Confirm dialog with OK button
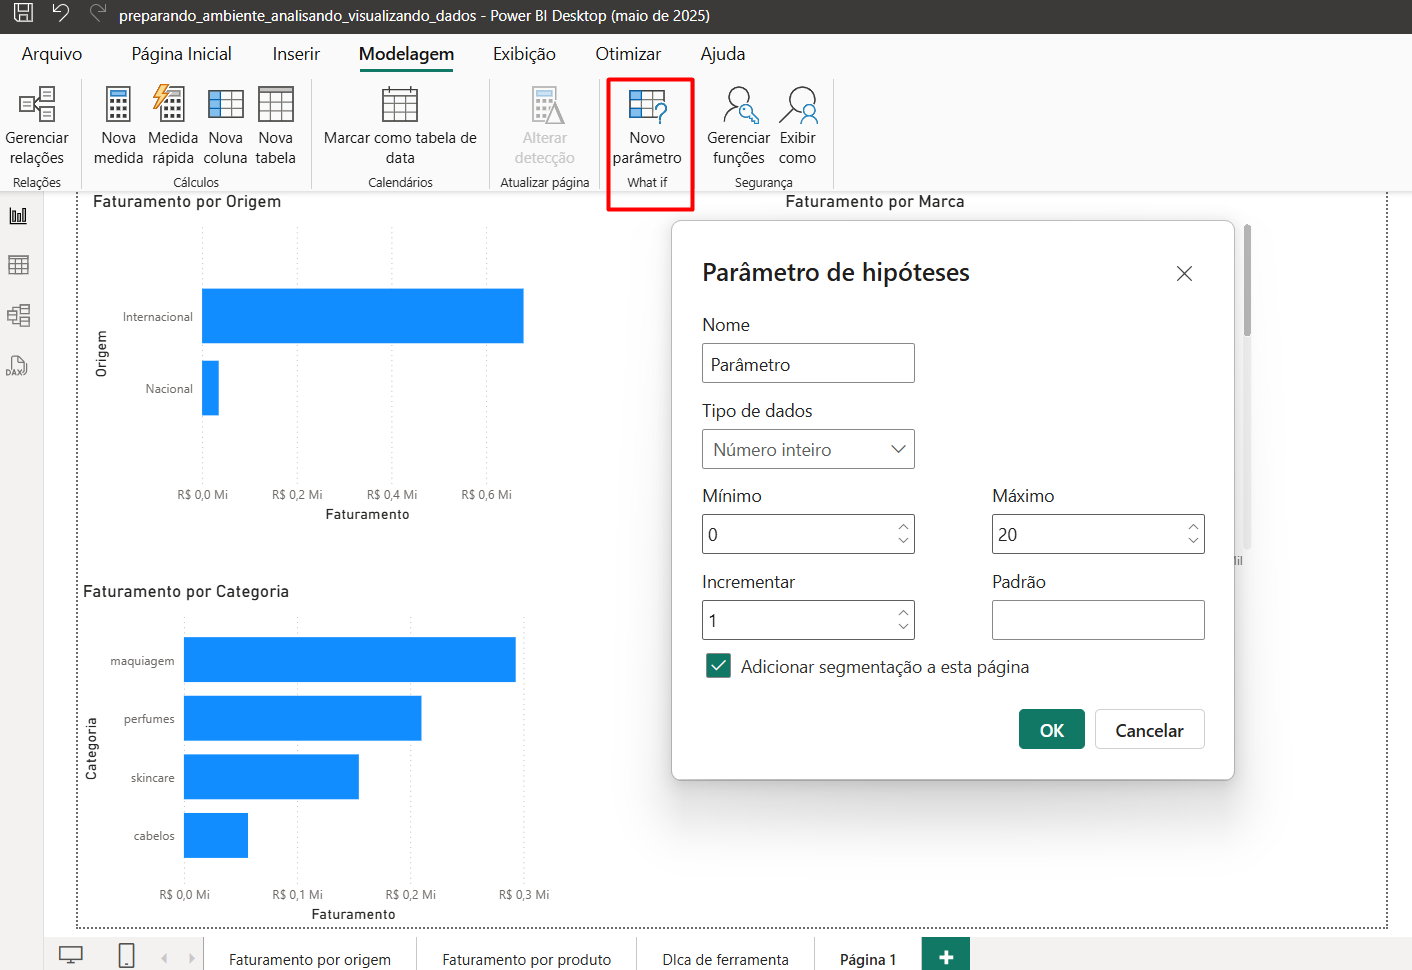This screenshot has height=970, width=1412. [x=1051, y=729]
